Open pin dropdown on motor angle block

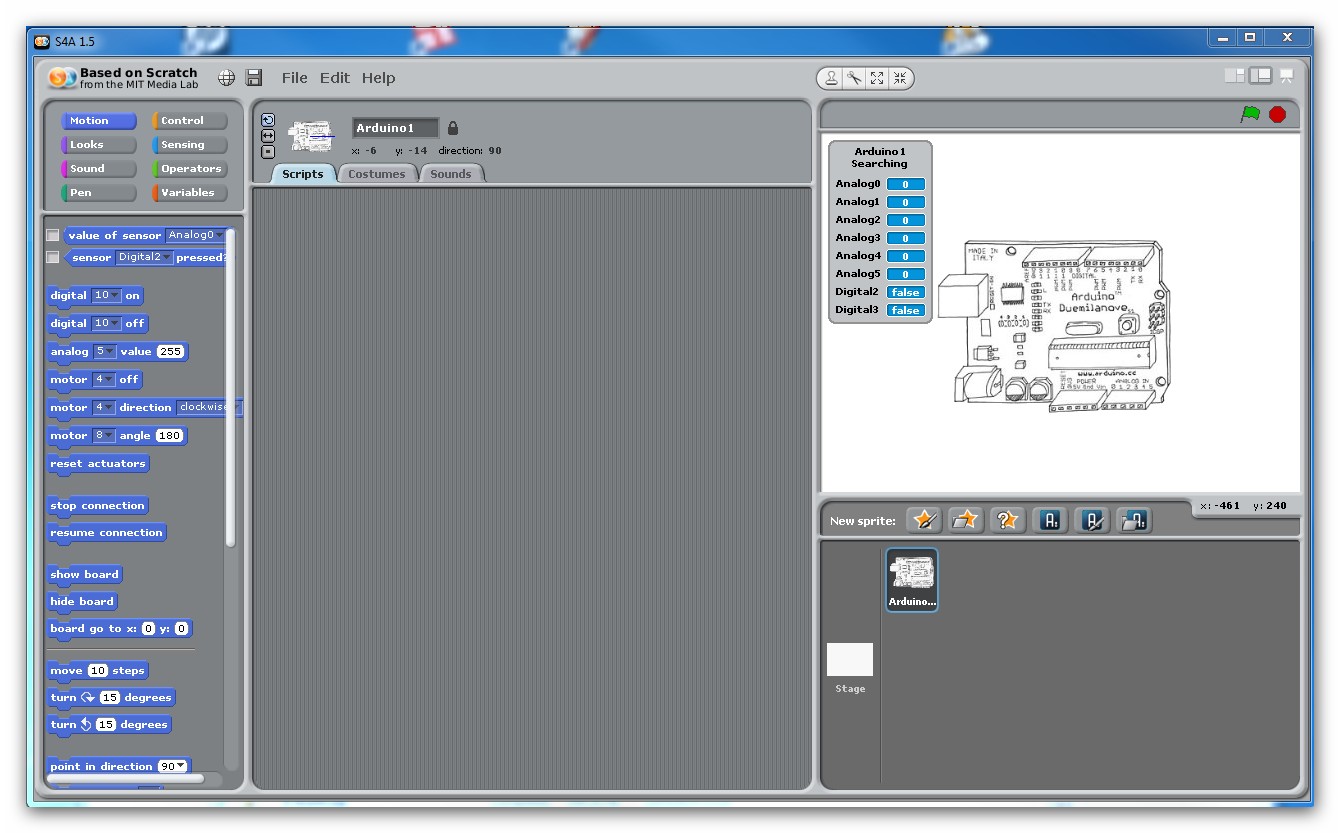[104, 435]
